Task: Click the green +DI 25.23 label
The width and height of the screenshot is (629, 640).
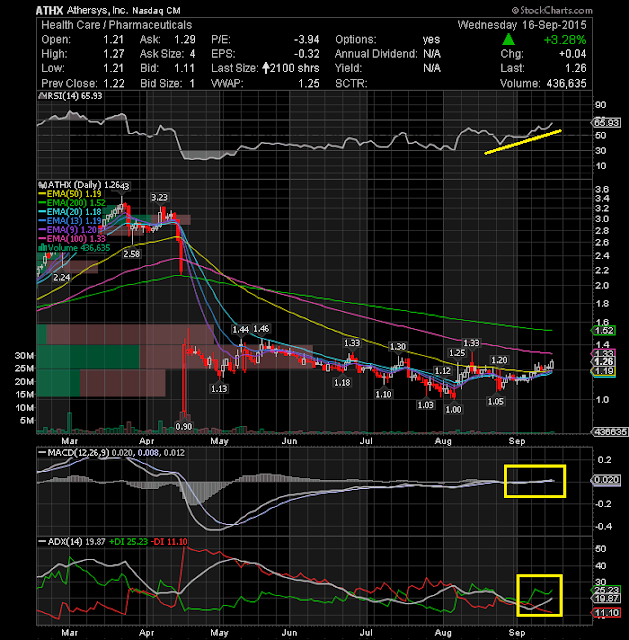Action: click(x=128, y=542)
